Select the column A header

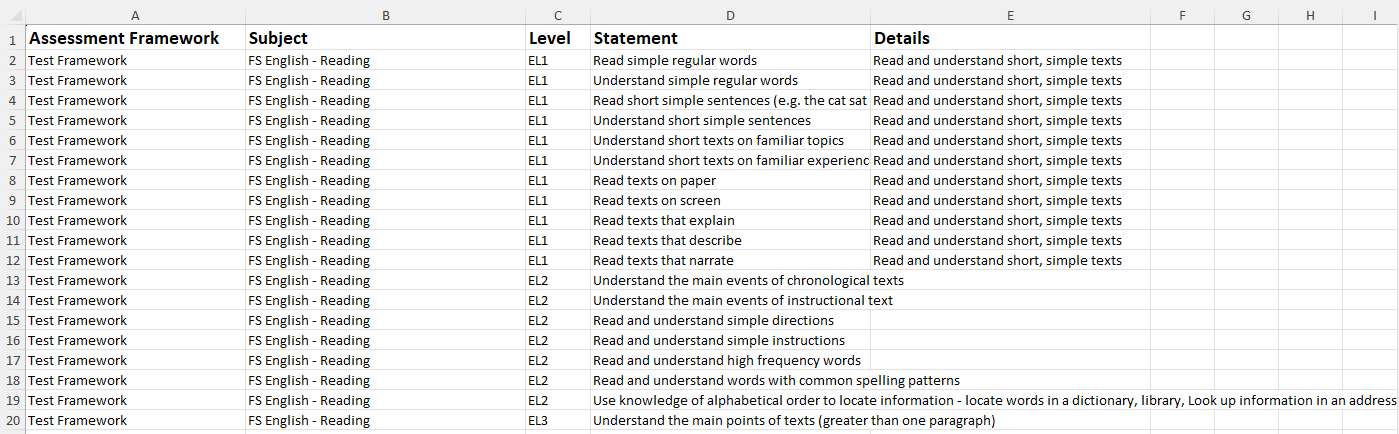(x=135, y=15)
